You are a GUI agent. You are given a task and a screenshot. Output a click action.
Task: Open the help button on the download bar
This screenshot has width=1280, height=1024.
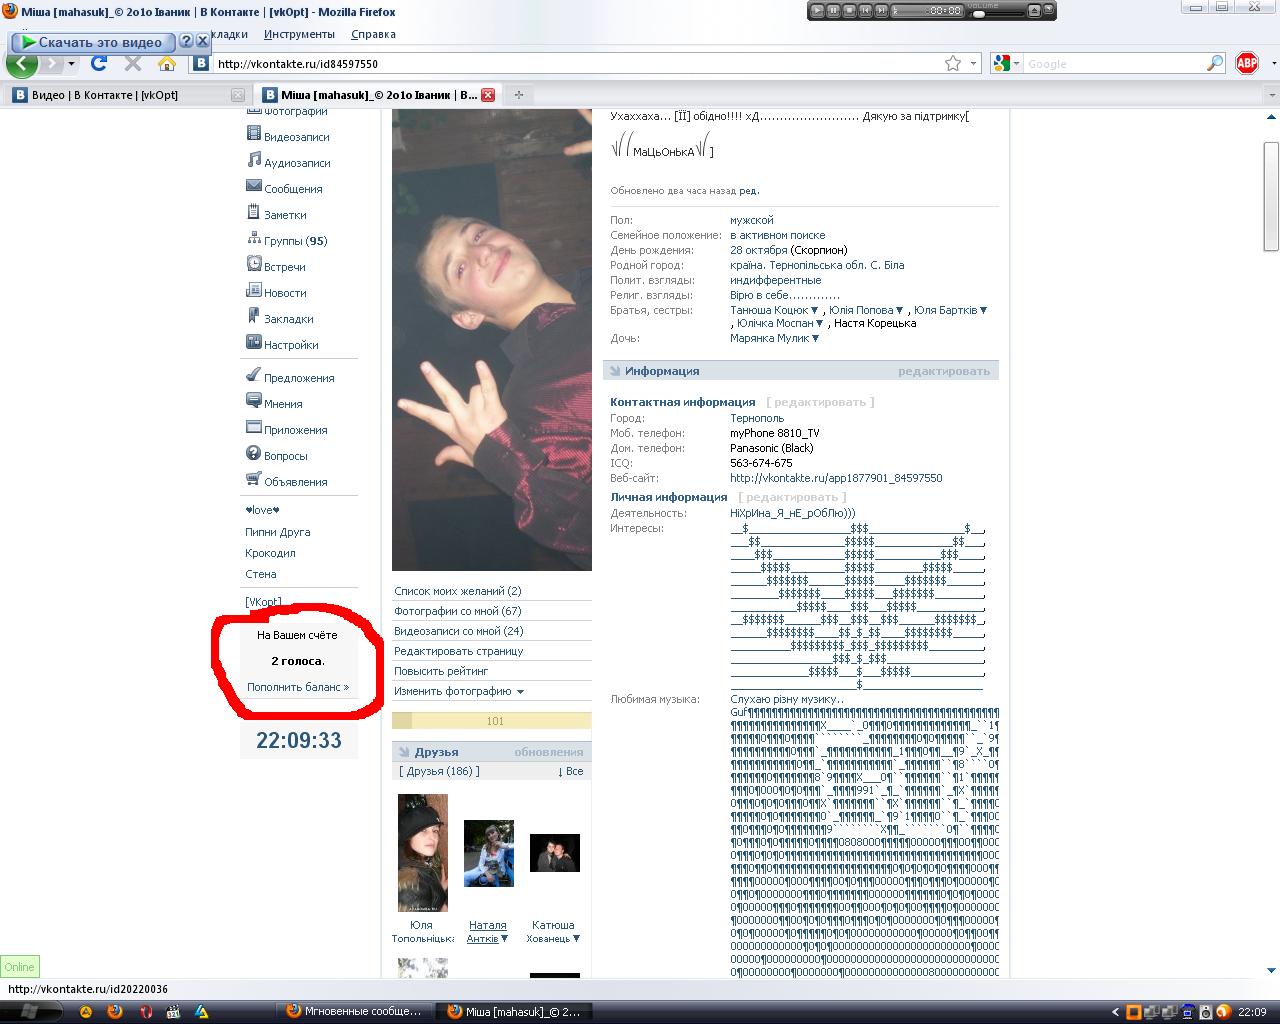pos(185,42)
